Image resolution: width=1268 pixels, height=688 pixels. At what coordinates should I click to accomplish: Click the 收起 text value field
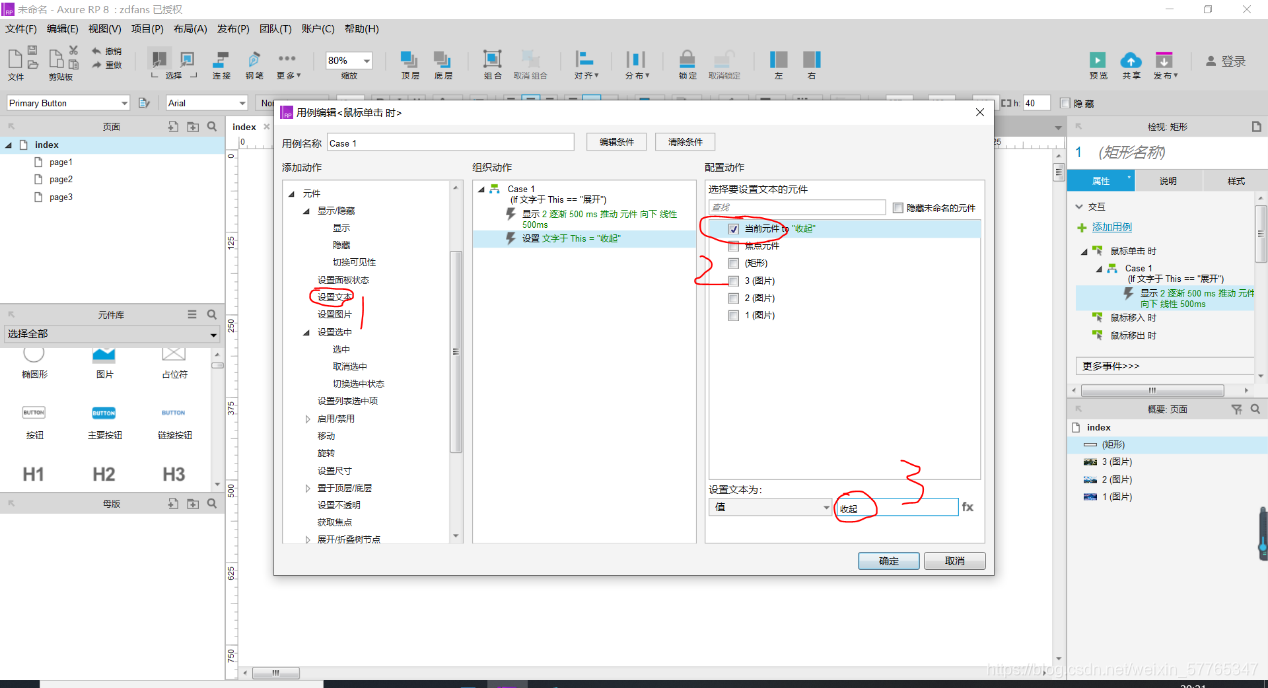click(896, 508)
